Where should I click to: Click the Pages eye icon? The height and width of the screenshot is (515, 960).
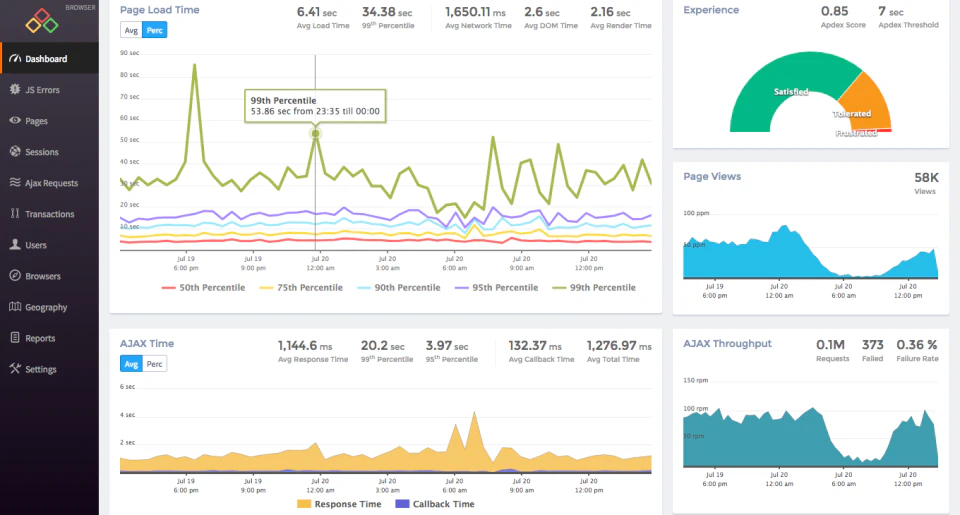click(x=15, y=121)
